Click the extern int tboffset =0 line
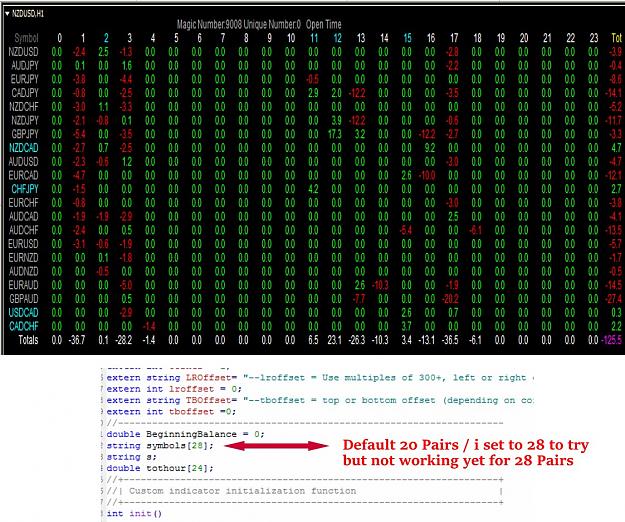 tap(171, 412)
